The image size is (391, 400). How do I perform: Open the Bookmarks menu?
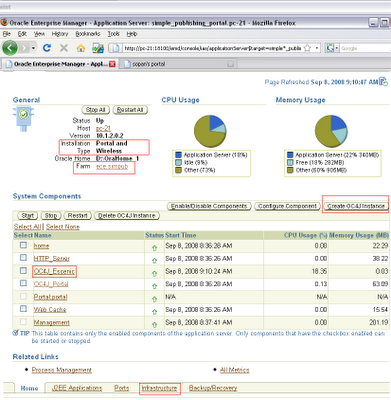pyautogui.click(x=88, y=34)
